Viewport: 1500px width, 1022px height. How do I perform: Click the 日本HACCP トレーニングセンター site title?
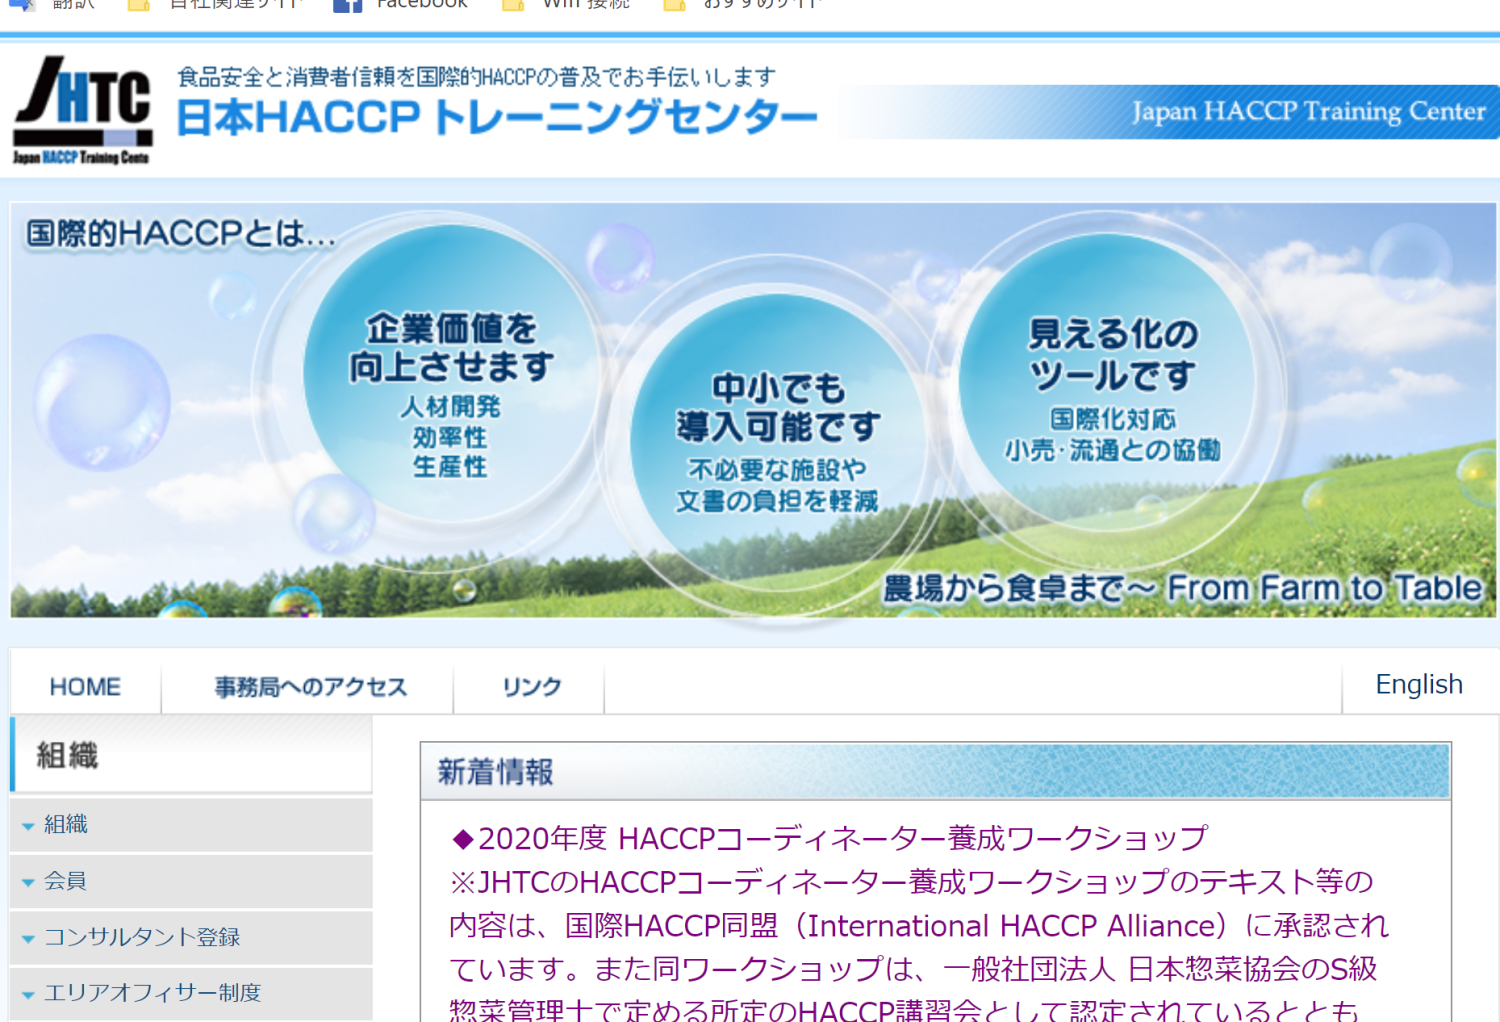point(497,117)
